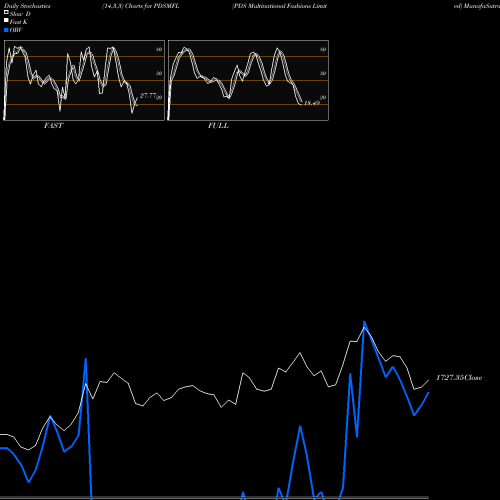Click the end of the white close price line
The width and height of the screenshot is (500, 500).
pos(429,380)
